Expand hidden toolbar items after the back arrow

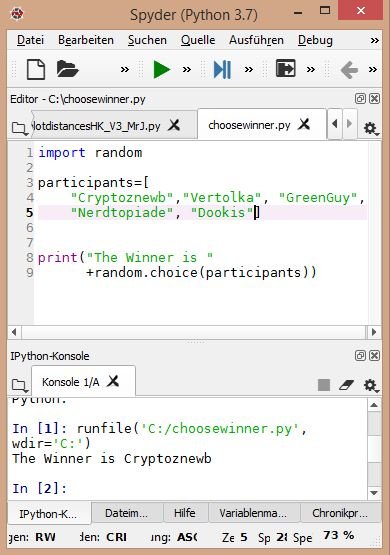pyautogui.click(x=373, y=69)
